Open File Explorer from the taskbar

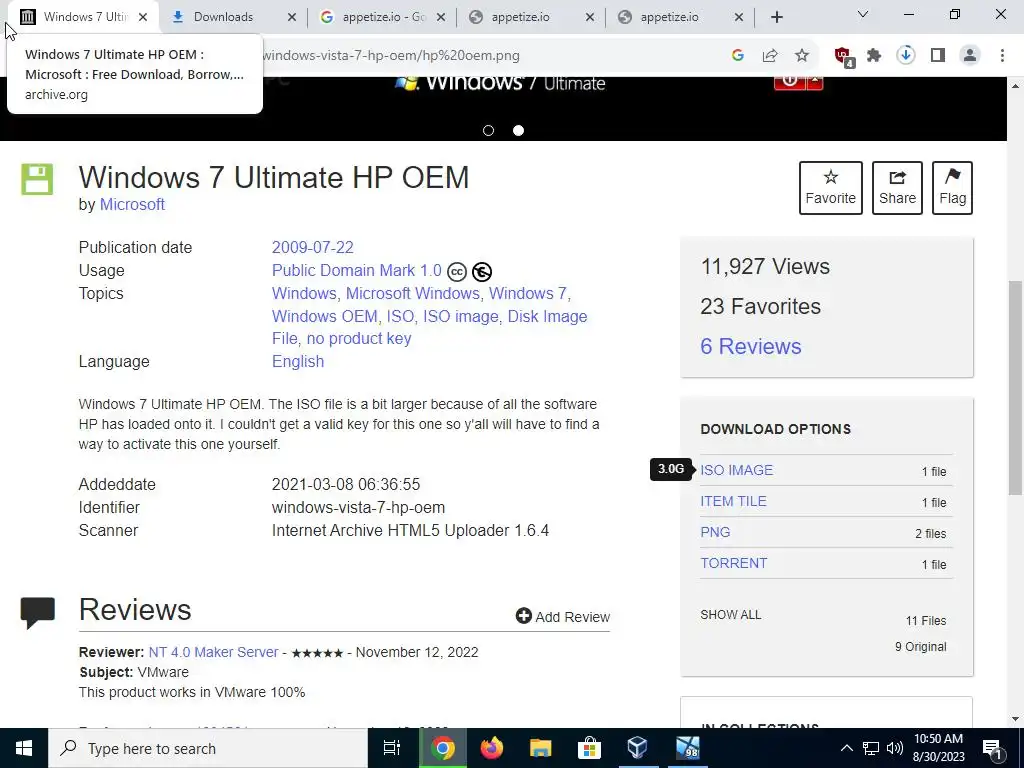[x=540, y=748]
